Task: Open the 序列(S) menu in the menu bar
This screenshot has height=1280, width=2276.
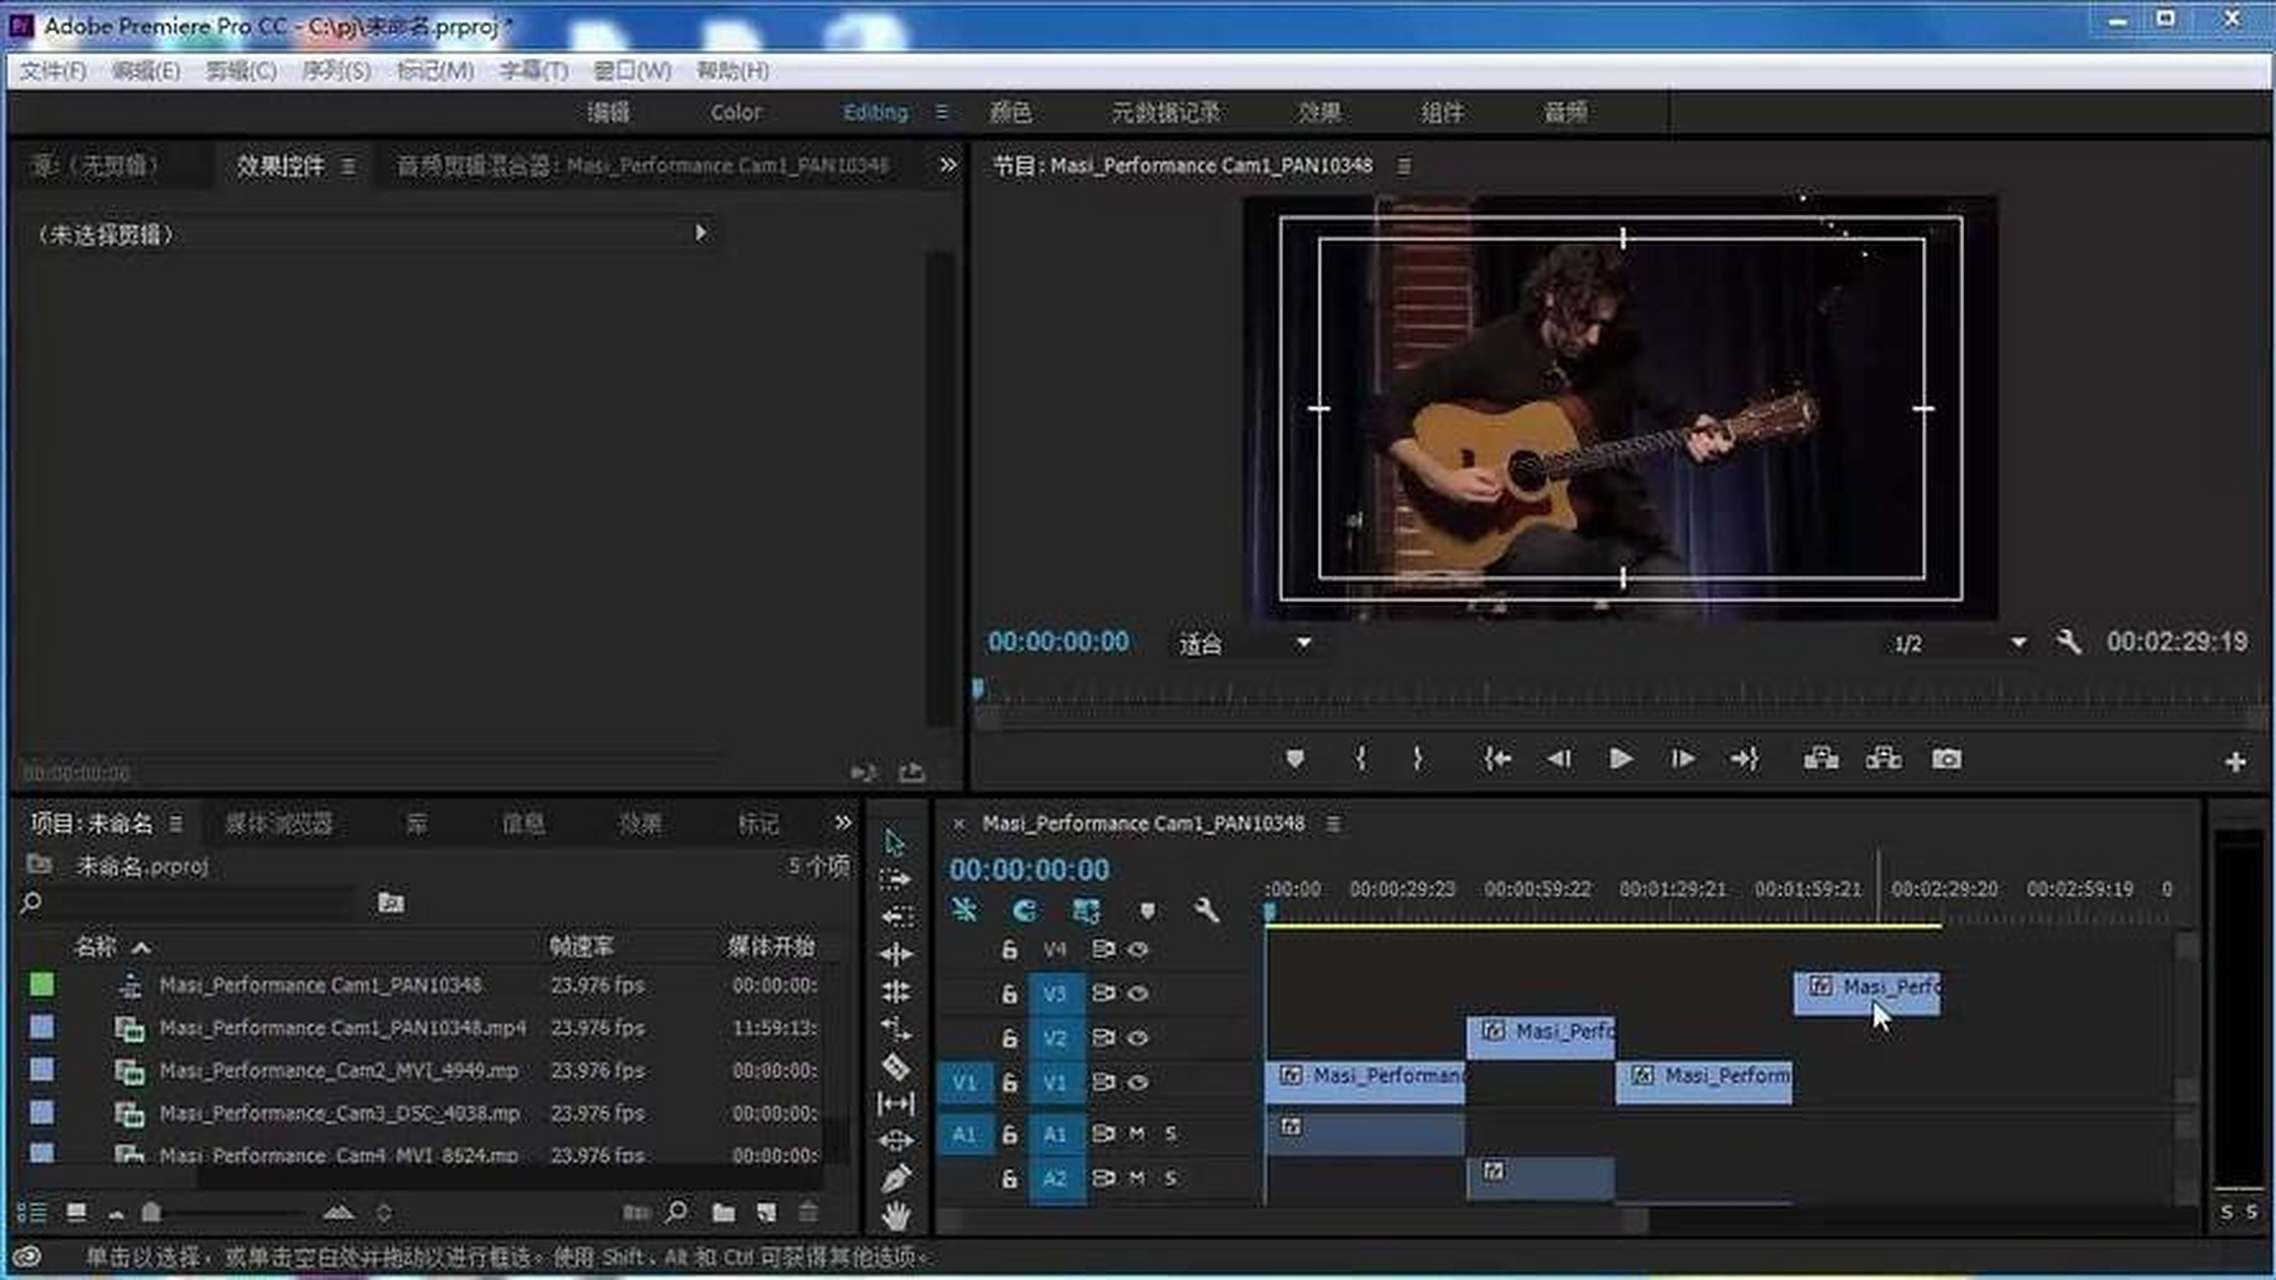Action: pyautogui.click(x=335, y=71)
